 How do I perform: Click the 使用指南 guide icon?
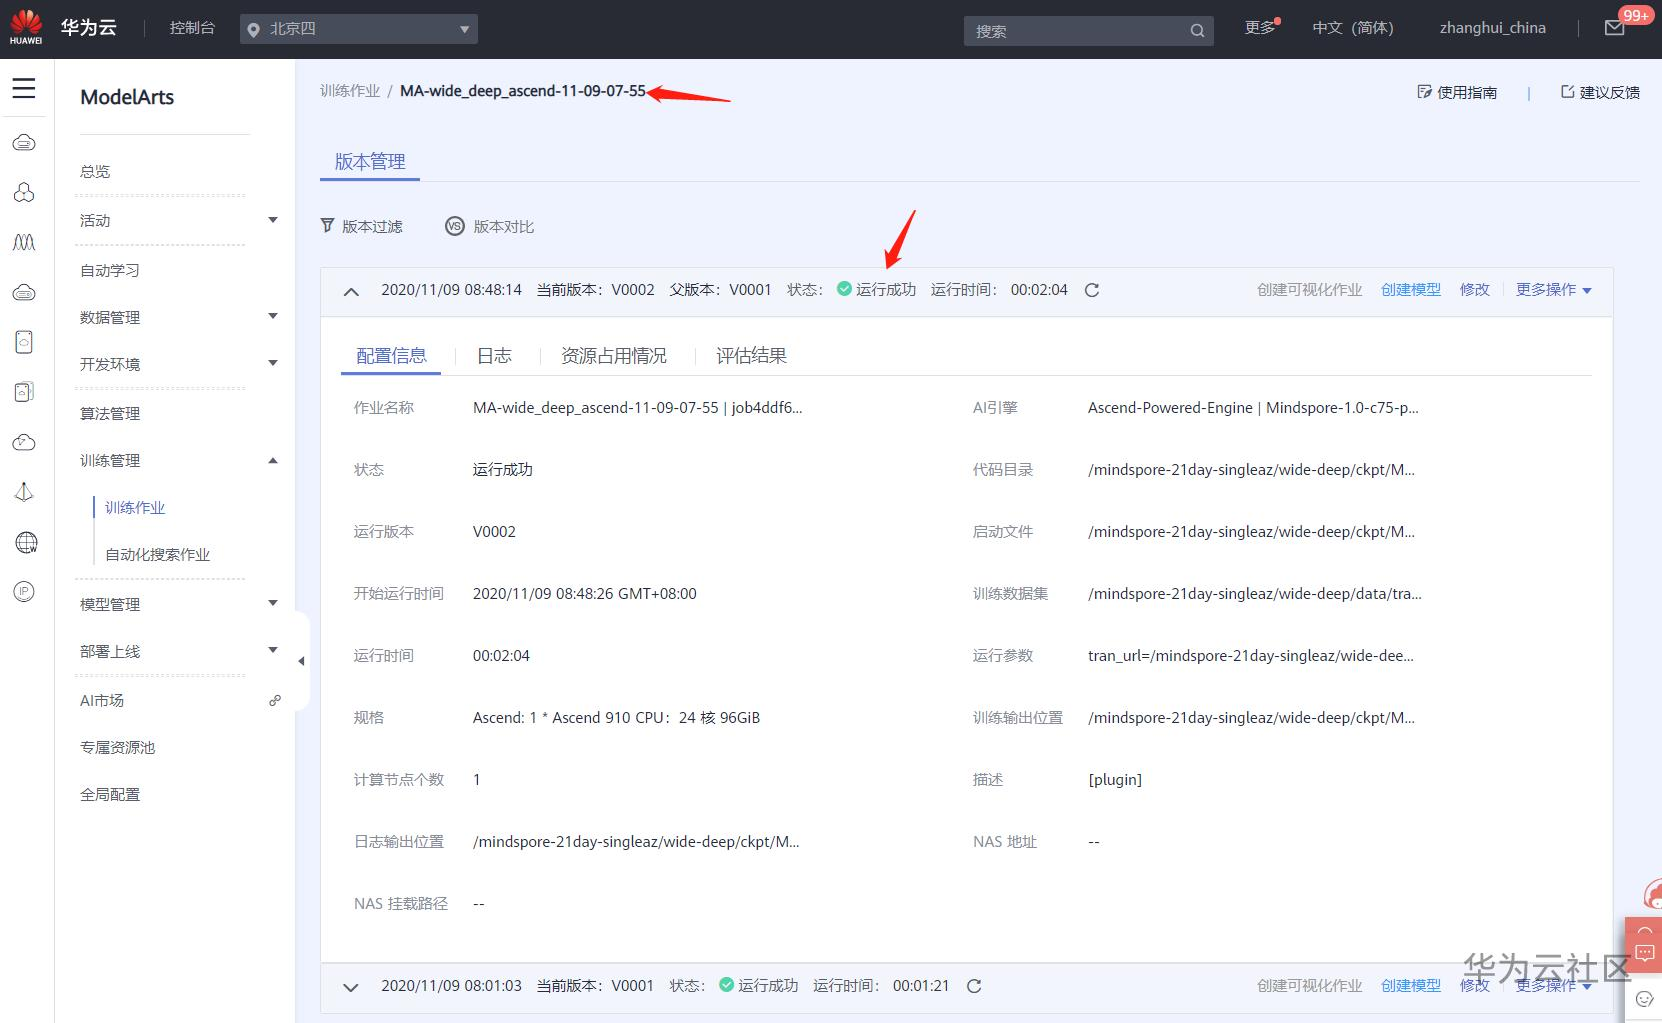(x=1424, y=92)
